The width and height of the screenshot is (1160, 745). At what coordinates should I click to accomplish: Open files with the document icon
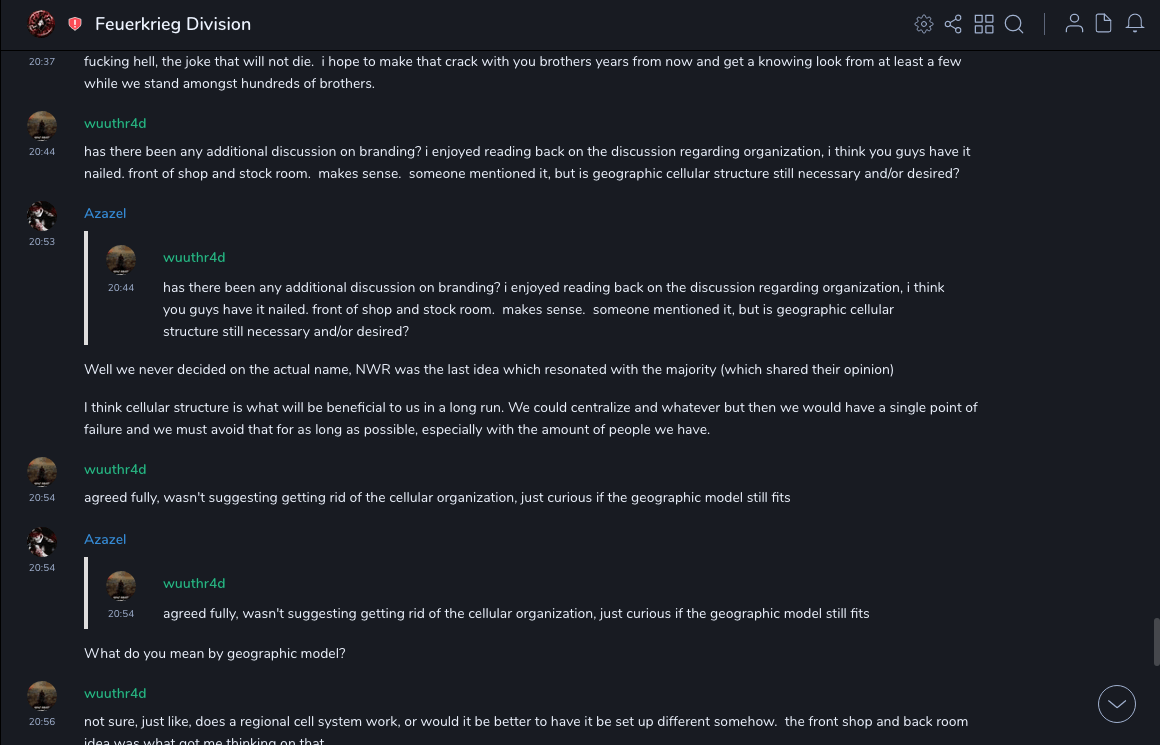click(1104, 24)
